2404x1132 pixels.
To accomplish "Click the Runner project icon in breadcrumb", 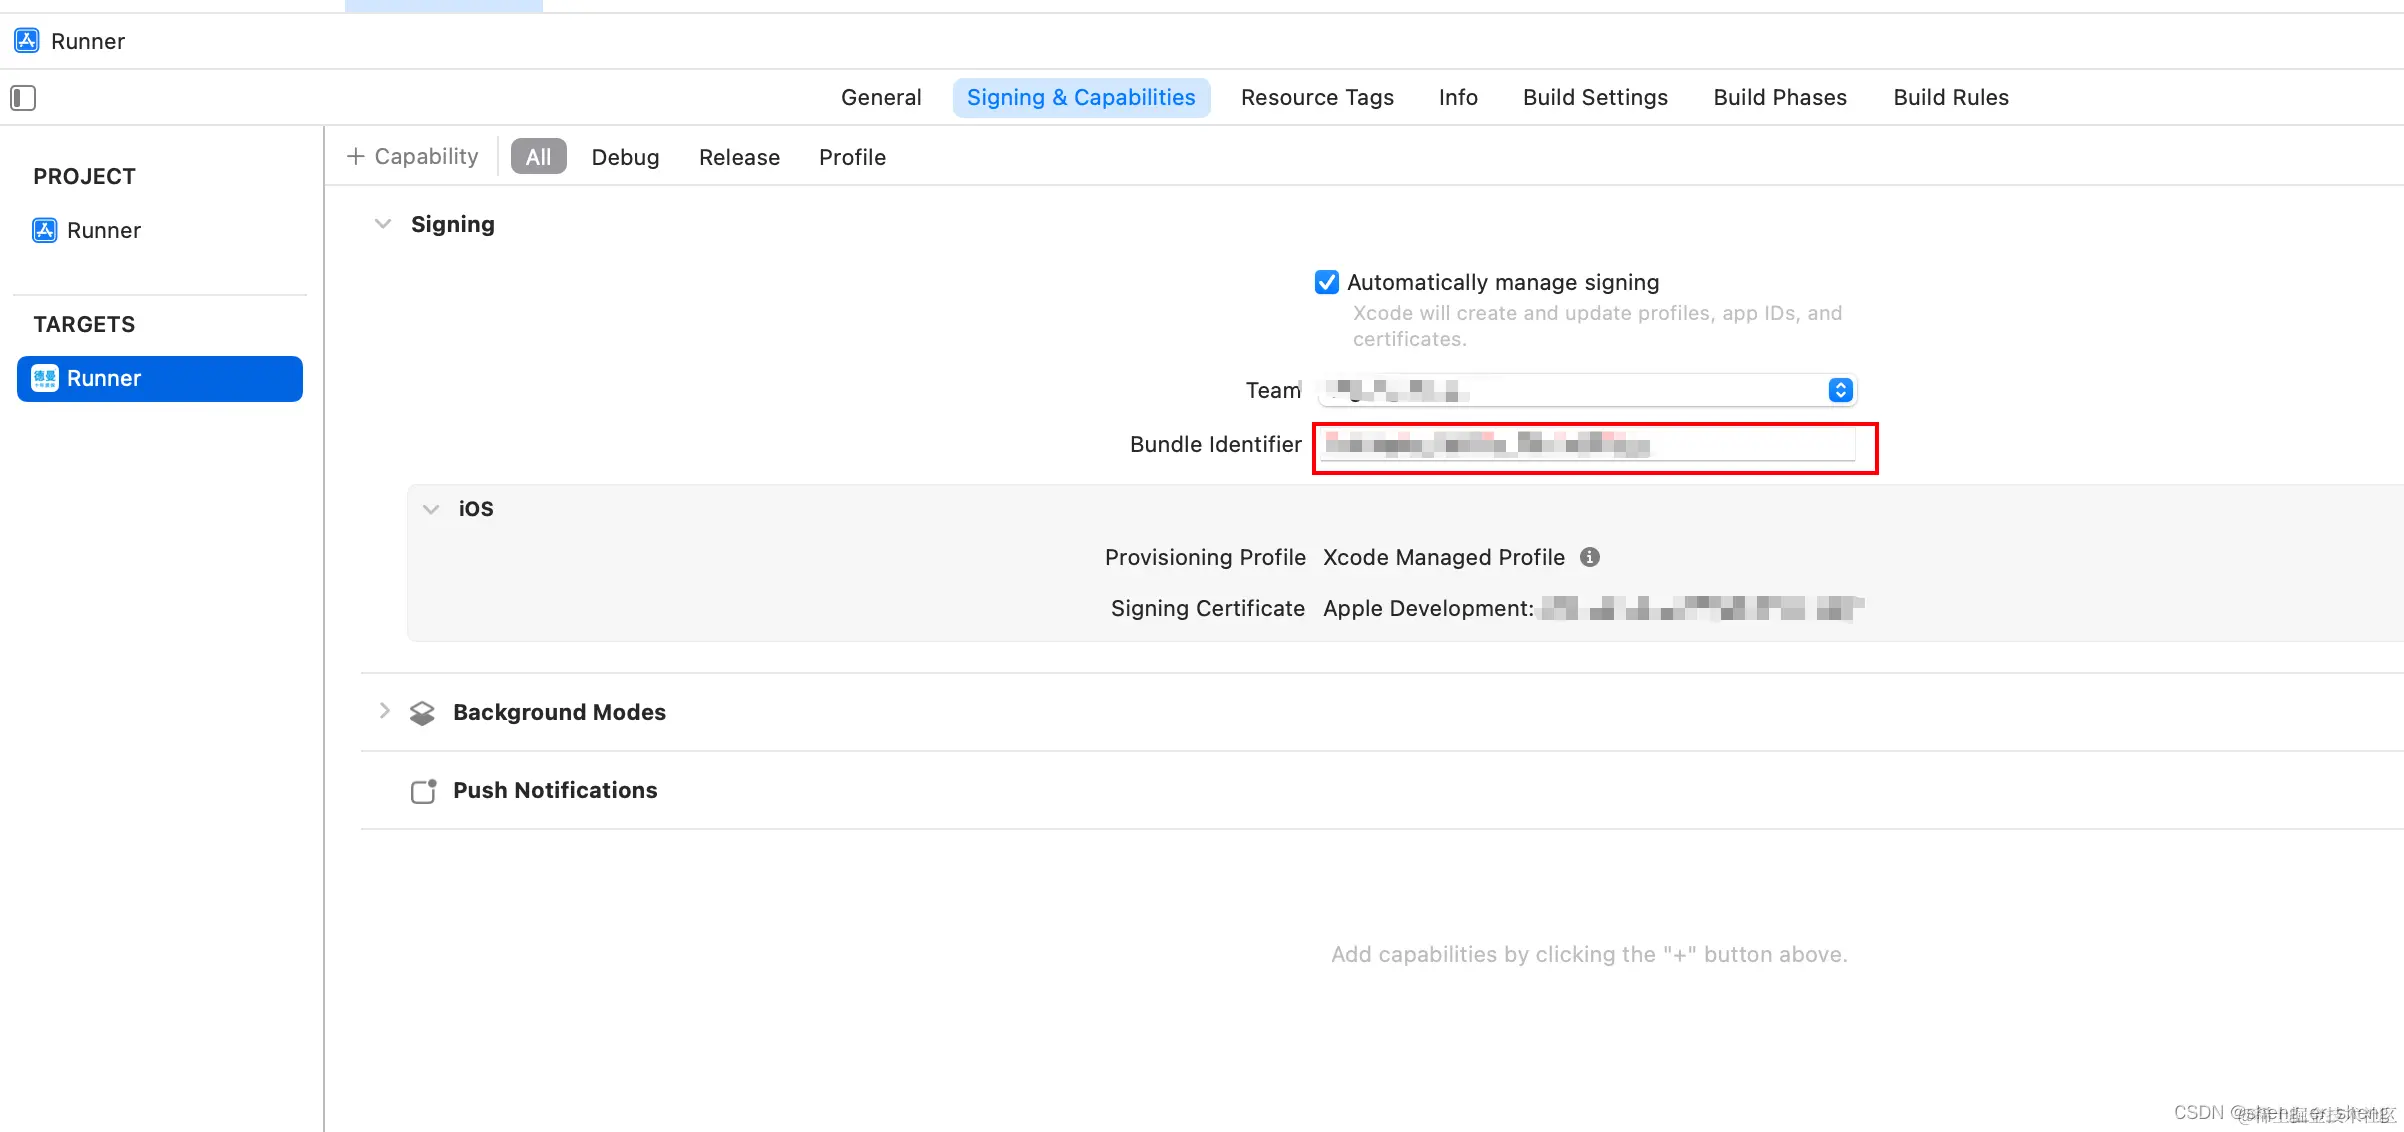I will 27,41.
